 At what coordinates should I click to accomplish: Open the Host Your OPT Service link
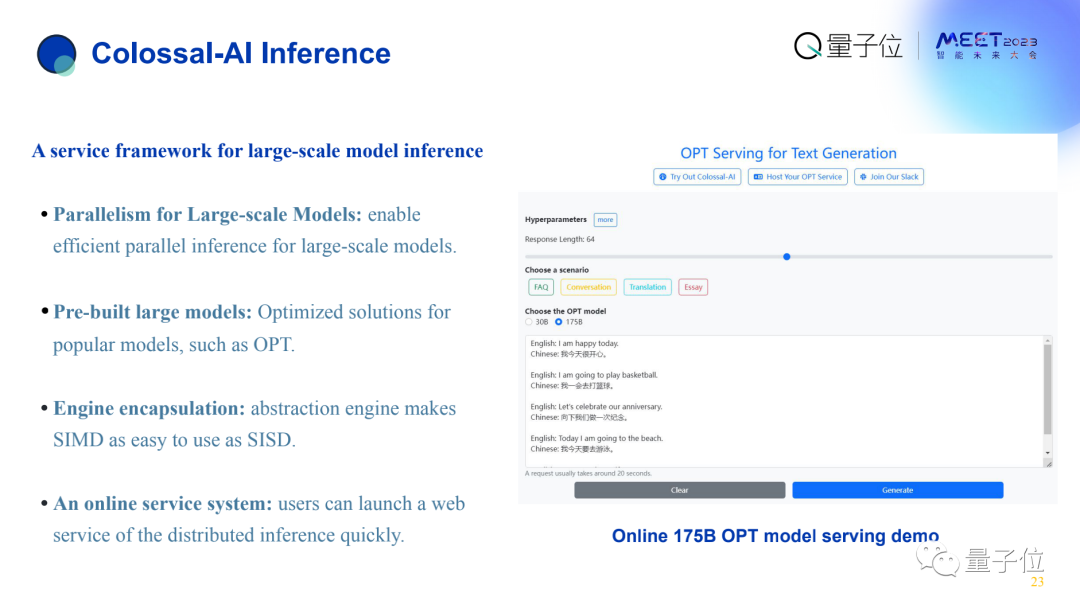[798, 177]
